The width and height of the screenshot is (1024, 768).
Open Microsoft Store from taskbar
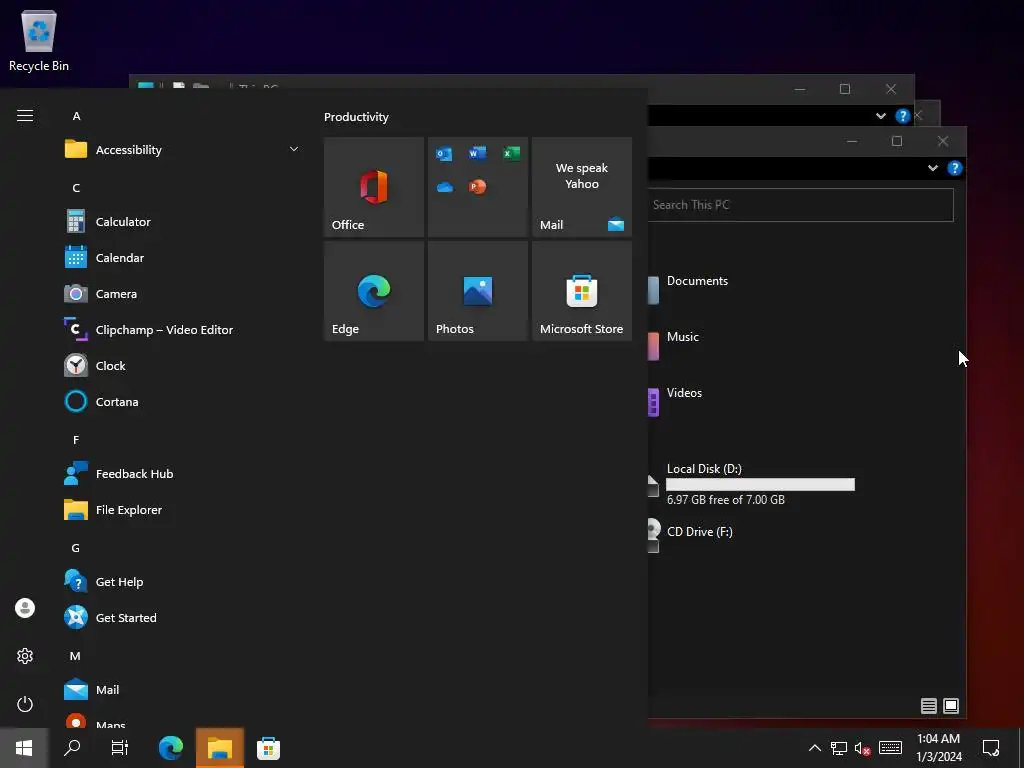pos(268,748)
